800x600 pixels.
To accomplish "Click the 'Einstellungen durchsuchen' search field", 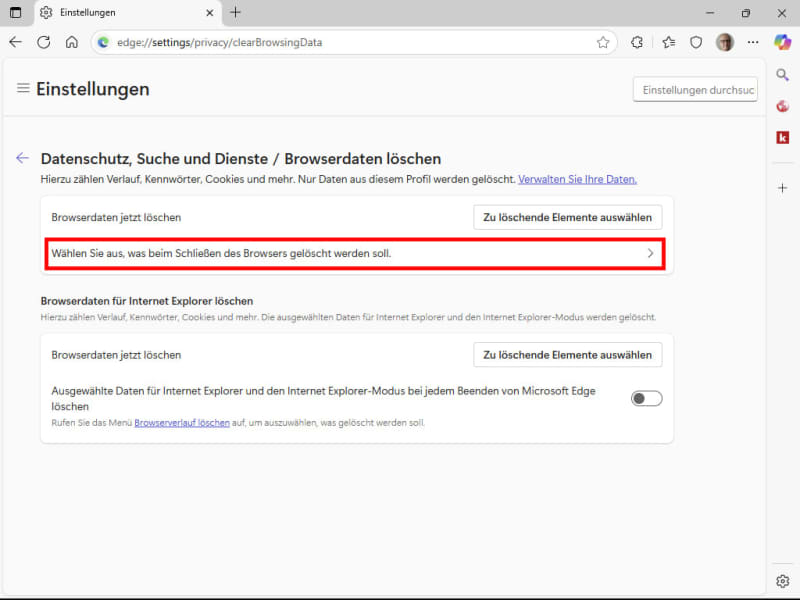I will 695,90.
